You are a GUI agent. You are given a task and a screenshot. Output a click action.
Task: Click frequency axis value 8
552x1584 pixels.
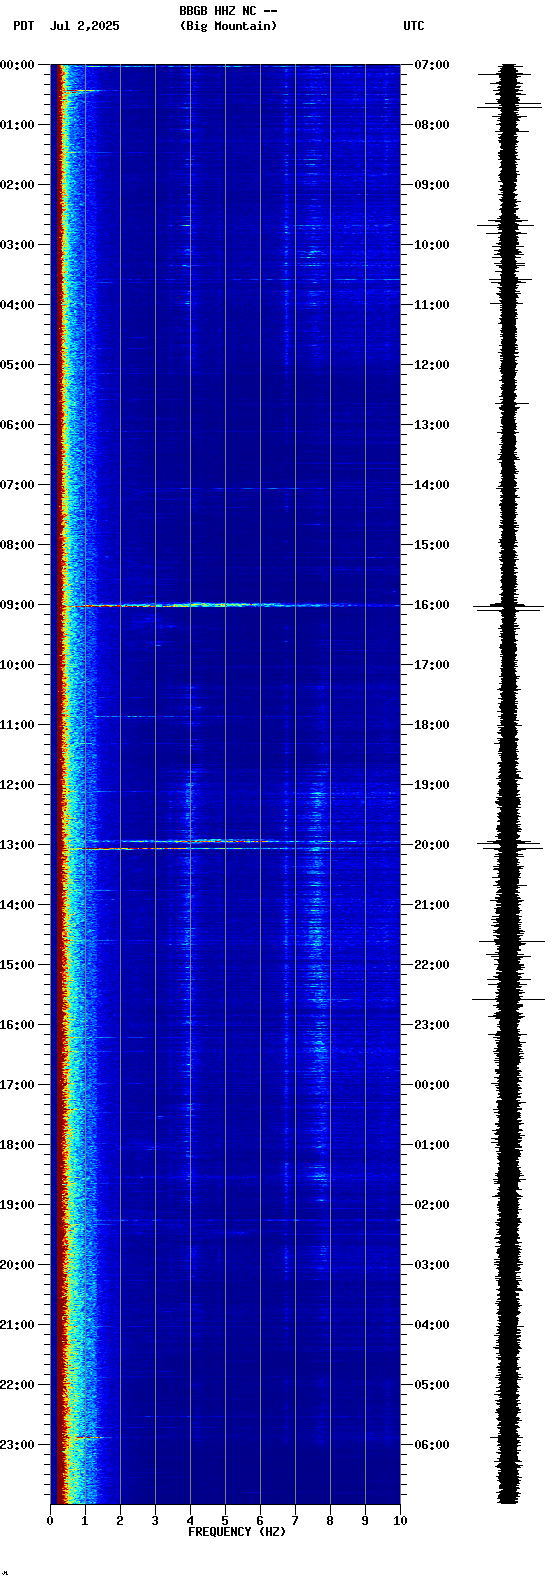tap(330, 1521)
